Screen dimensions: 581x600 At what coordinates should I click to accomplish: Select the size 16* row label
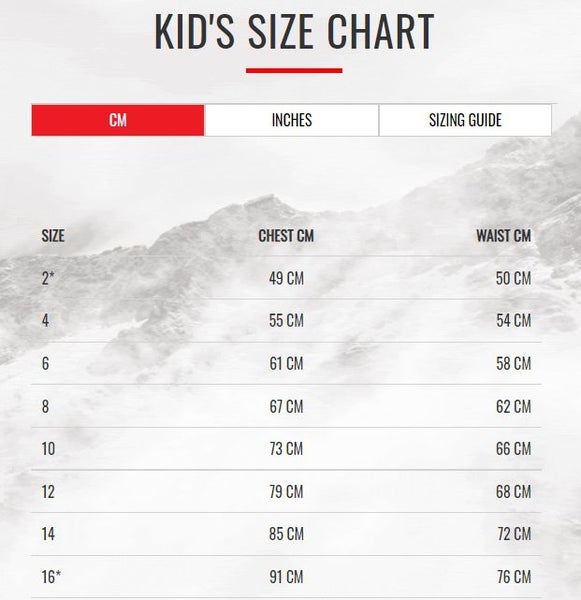51,577
